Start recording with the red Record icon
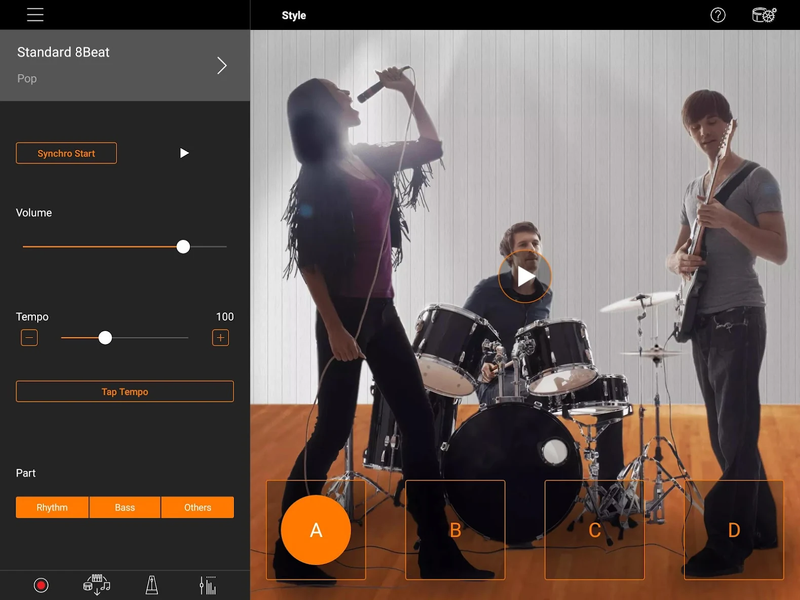The width and height of the screenshot is (800, 600). pos(41,586)
